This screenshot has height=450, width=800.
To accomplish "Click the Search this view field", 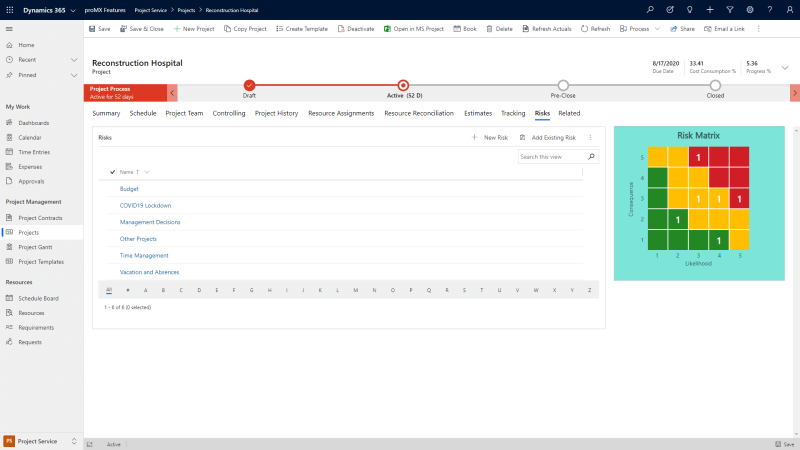I will (x=551, y=157).
